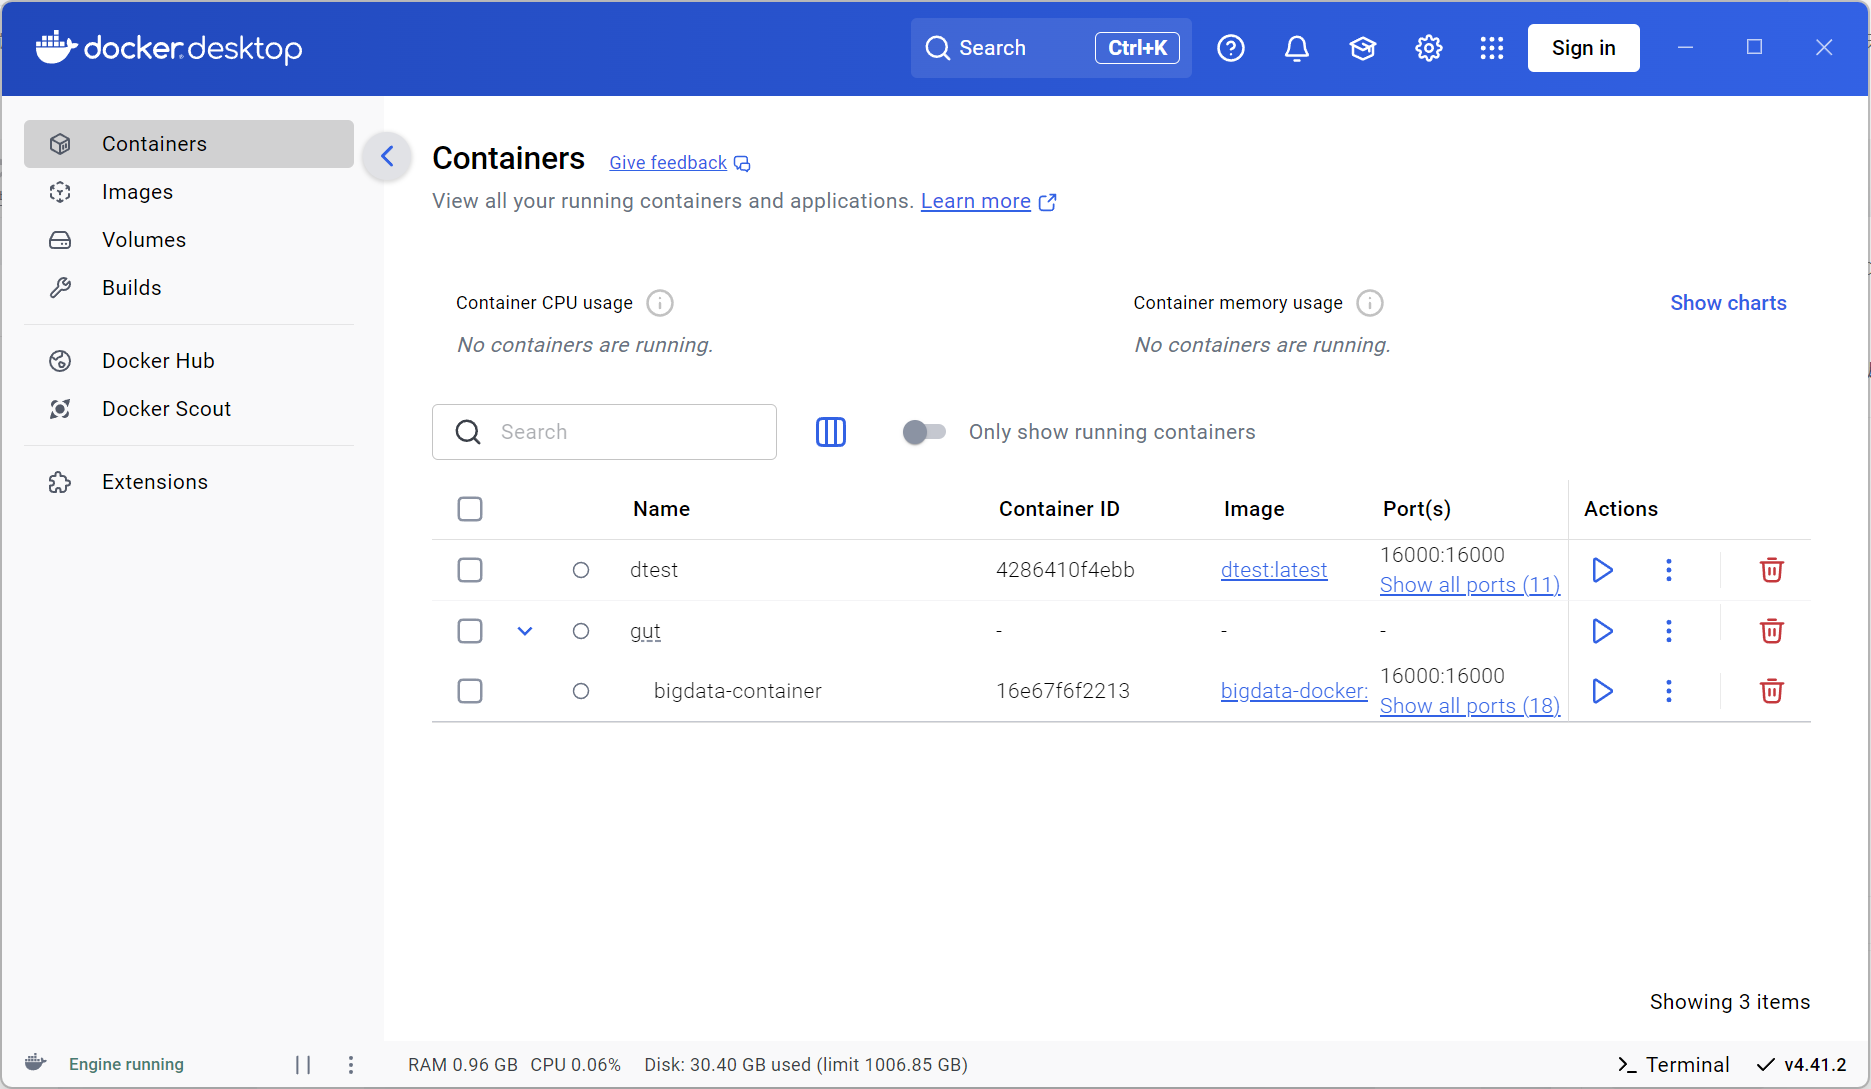Viewport: 1871px width, 1089px height.
Task: Collapse the sidebar with the chevron button
Action: pos(387,156)
